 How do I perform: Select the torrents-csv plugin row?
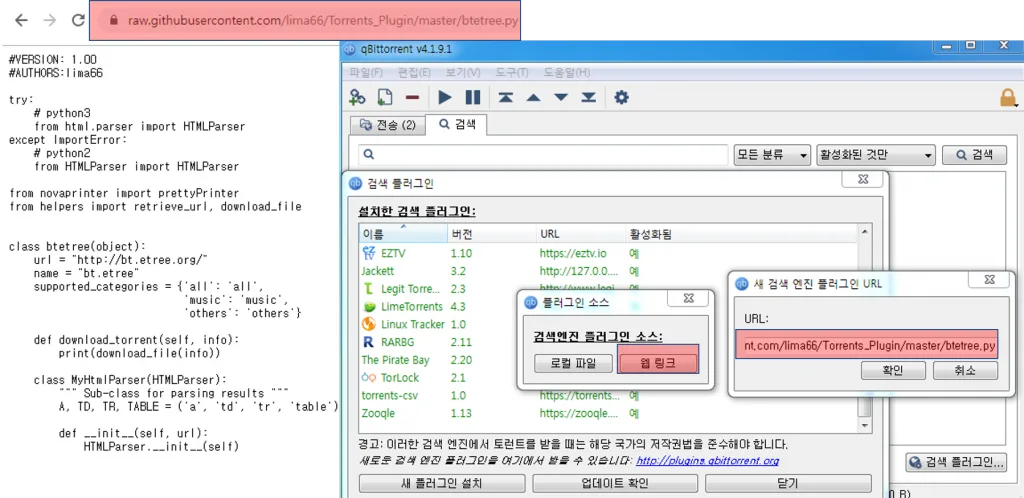tap(608, 396)
